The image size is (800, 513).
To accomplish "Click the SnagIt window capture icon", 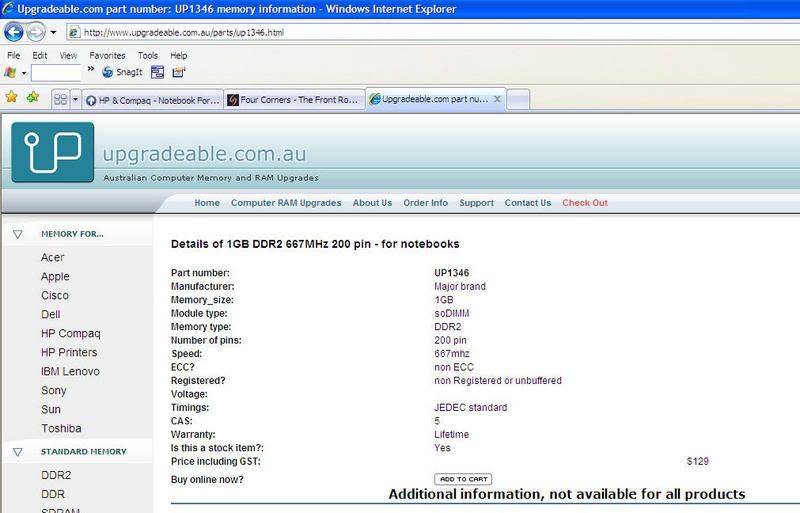I will click(157, 72).
